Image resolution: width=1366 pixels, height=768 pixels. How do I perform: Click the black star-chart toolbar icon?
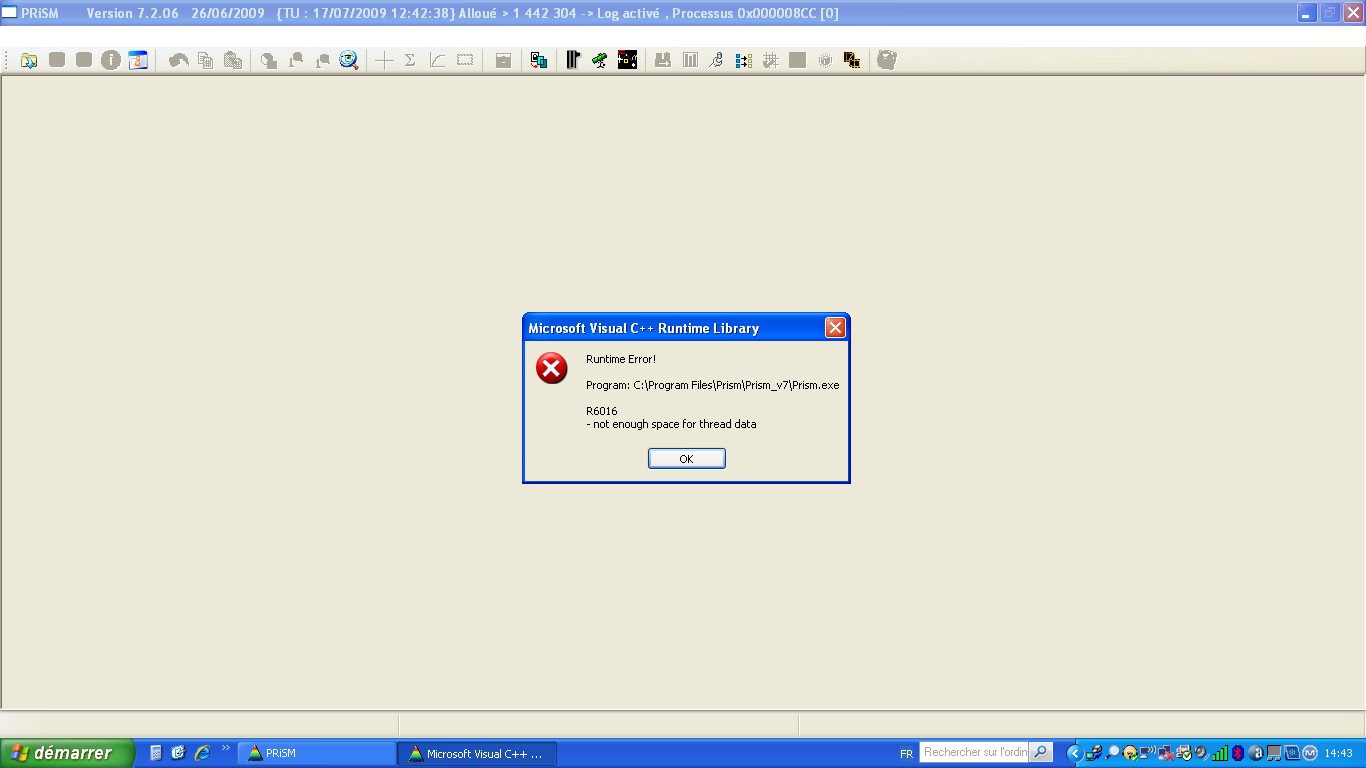627,60
